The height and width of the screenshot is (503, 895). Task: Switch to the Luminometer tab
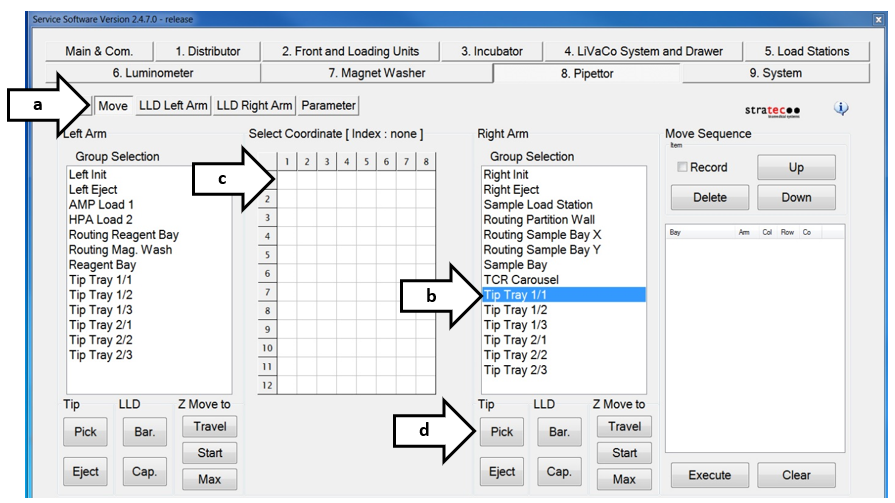click(x=153, y=73)
